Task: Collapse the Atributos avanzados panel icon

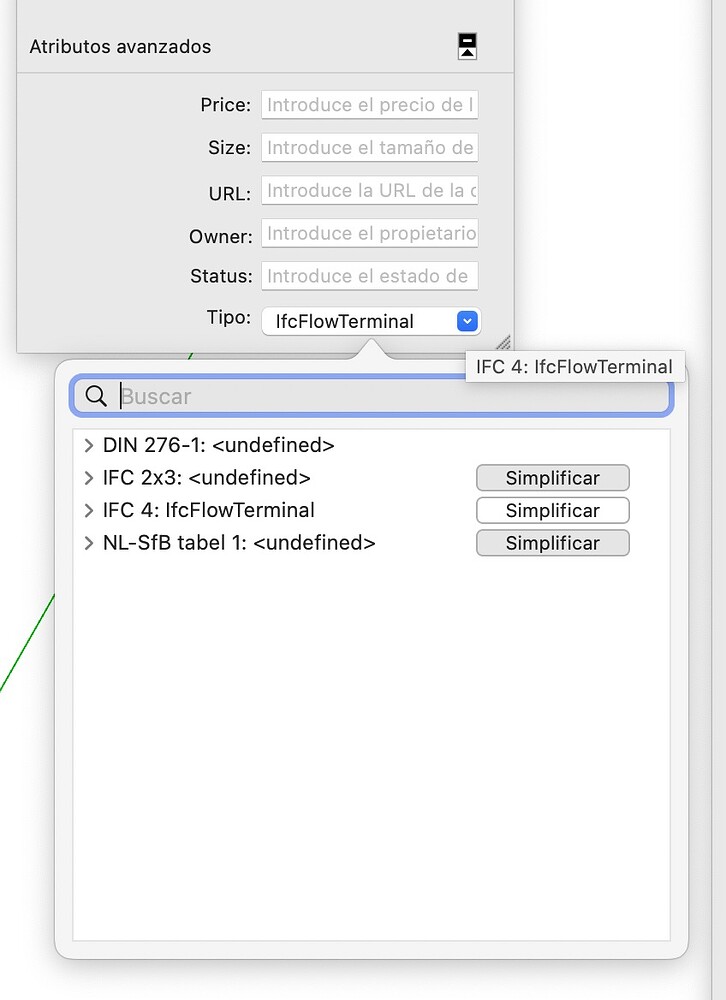Action: [467, 47]
